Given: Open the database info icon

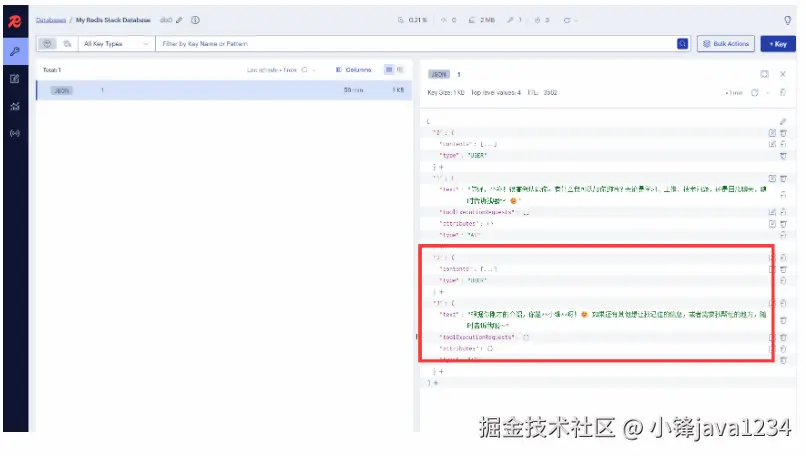Looking at the screenshot, I should (195, 20).
